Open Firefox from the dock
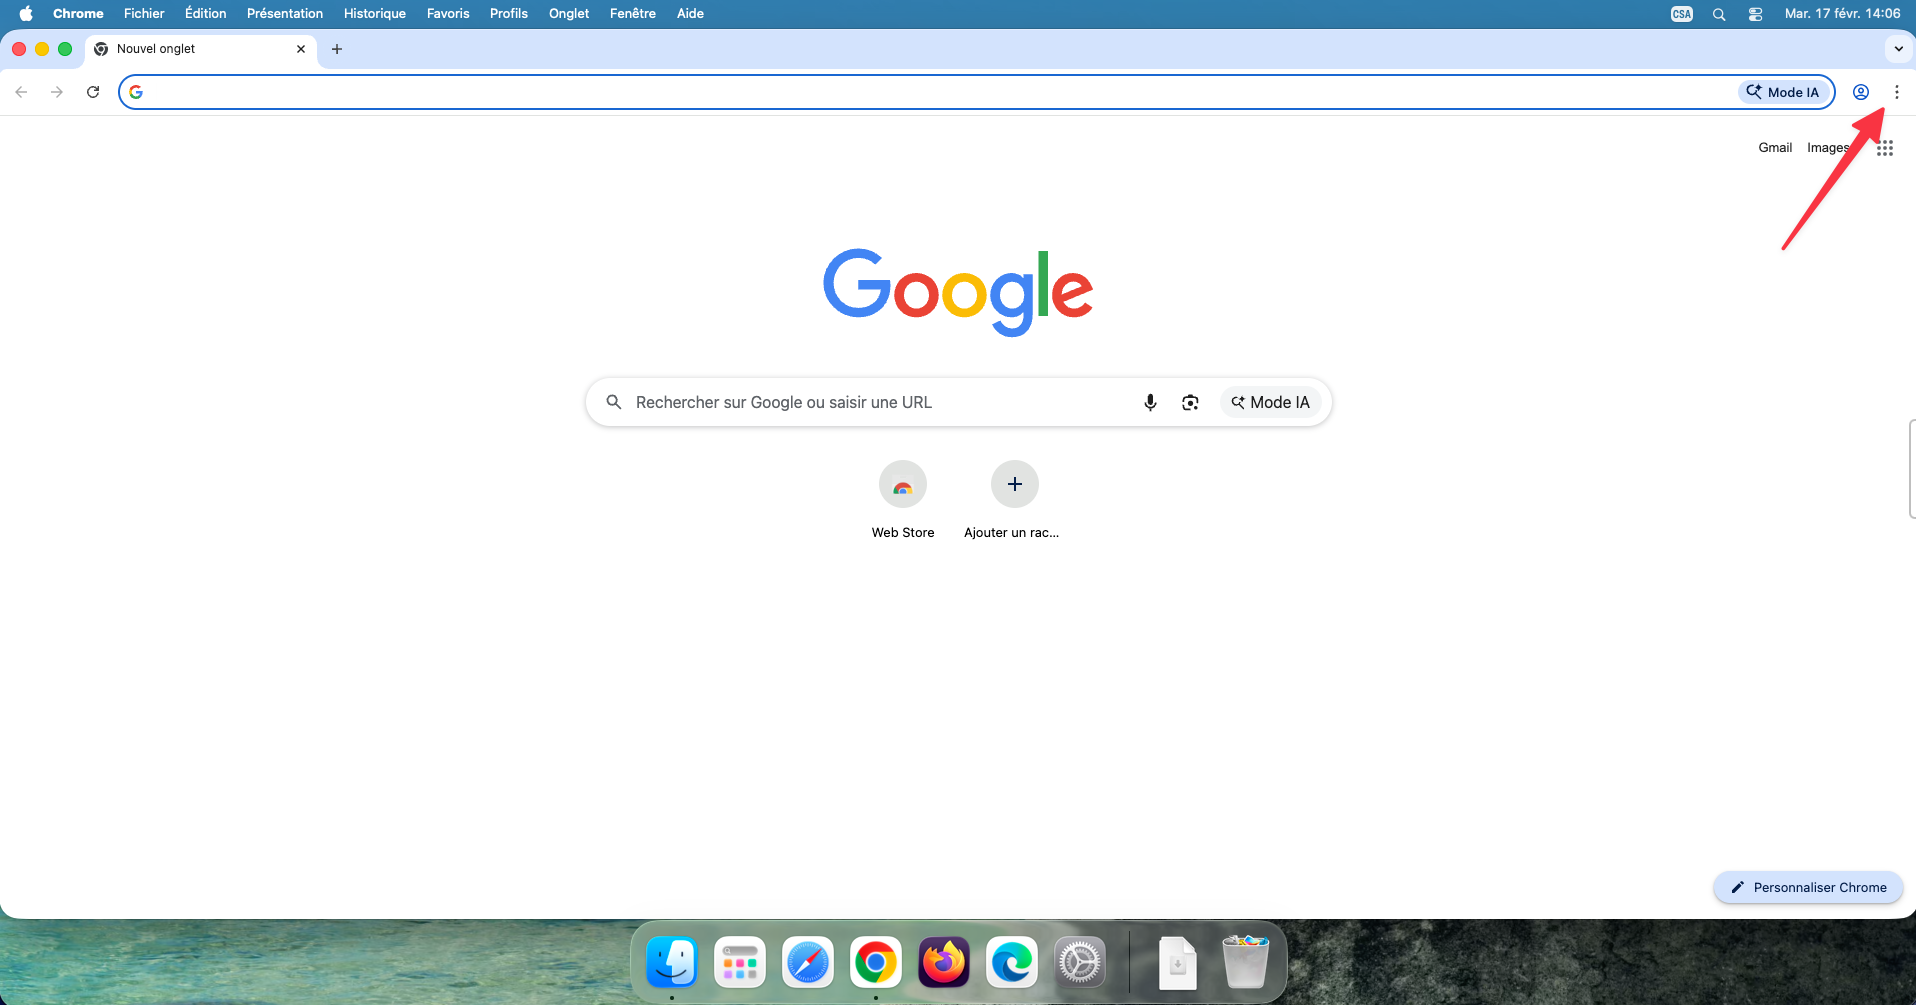1916x1005 pixels. click(944, 963)
